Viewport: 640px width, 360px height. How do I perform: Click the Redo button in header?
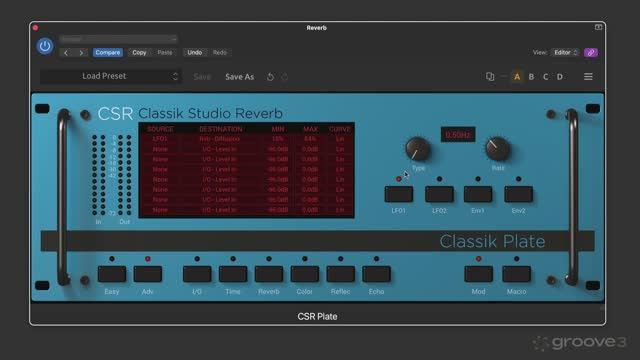[x=220, y=53]
